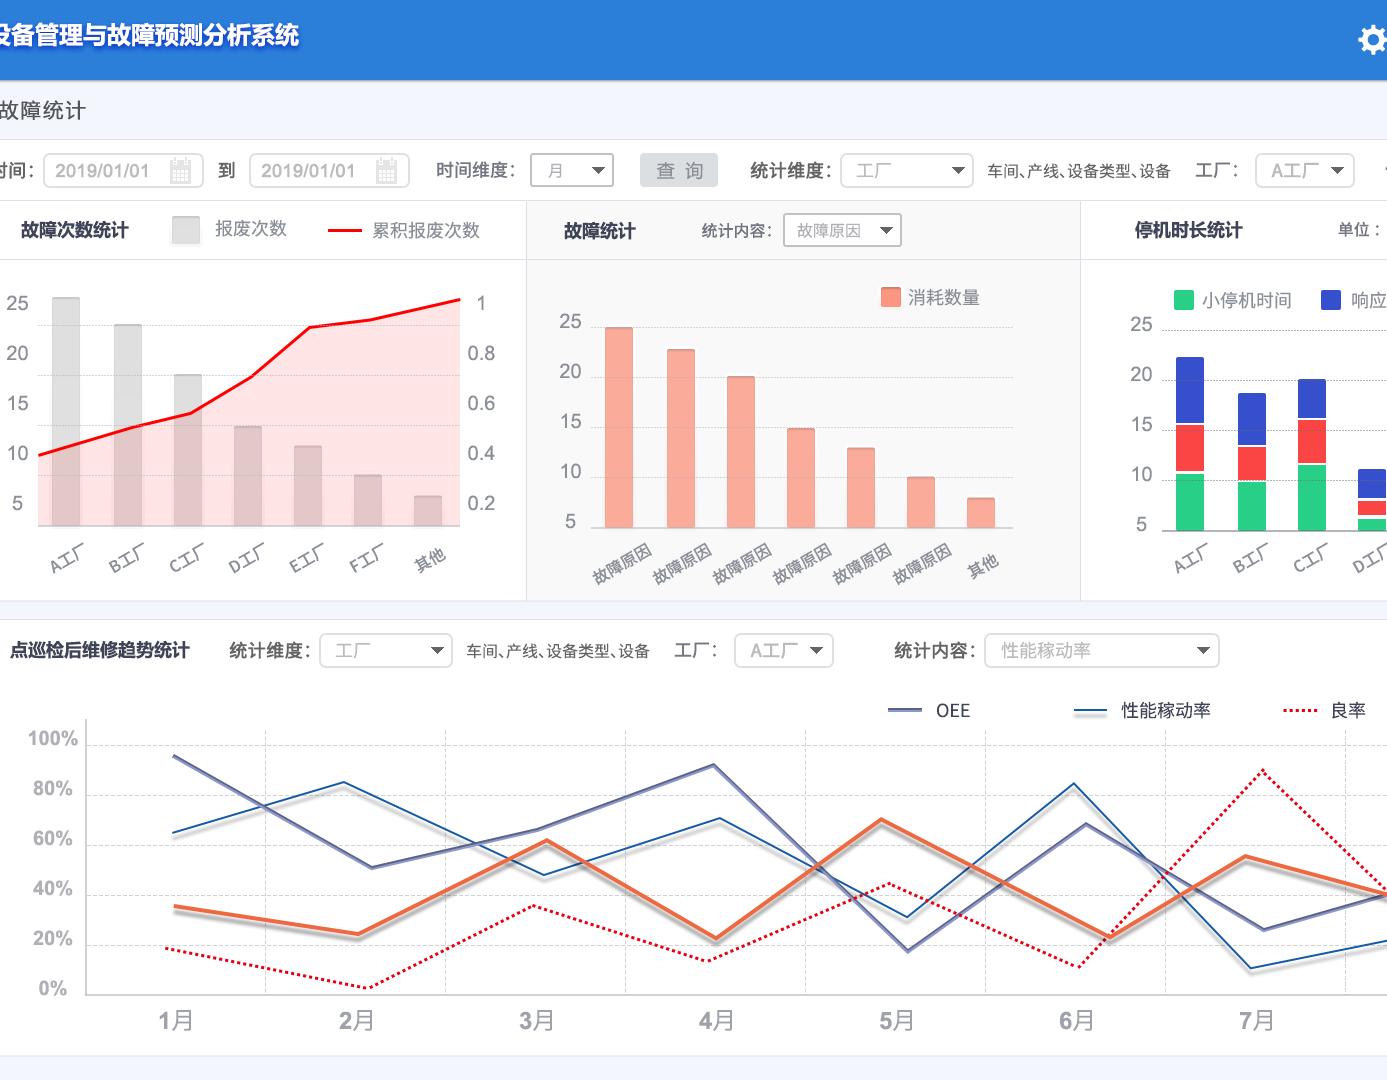Toggle green 小停机时间 legend swatch
Screen dimensions: 1387x1080
(1183, 300)
